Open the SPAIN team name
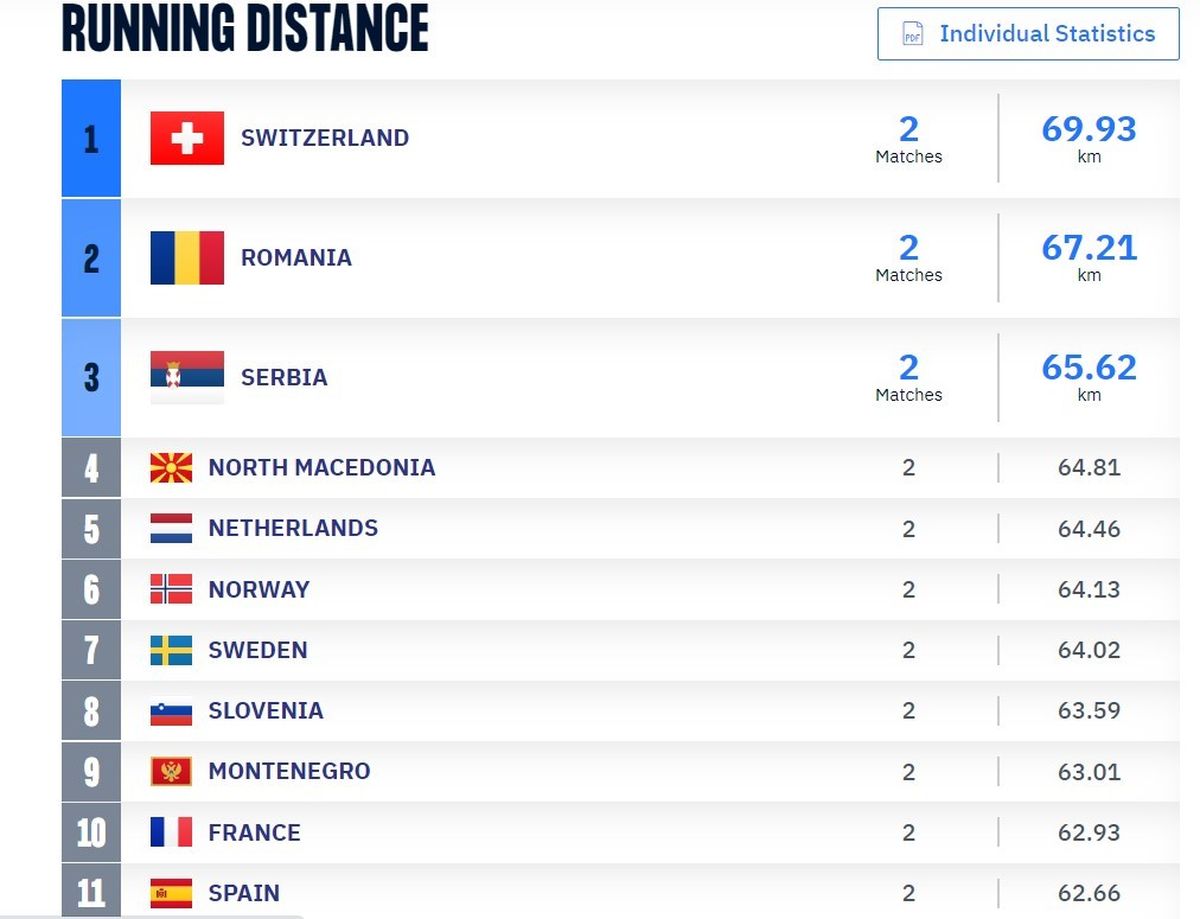The image size is (1200, 919). click(244, 893)
